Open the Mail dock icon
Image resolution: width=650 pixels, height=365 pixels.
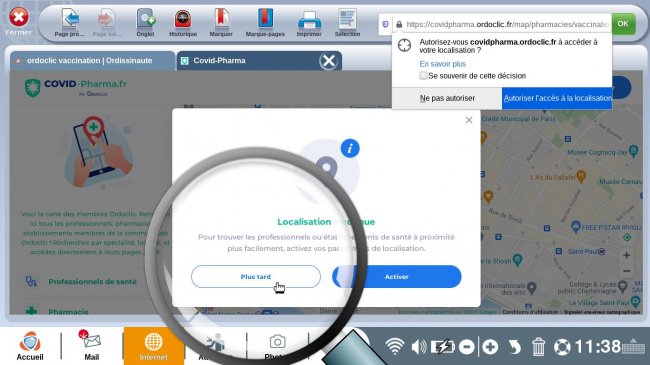pos(92,345)
